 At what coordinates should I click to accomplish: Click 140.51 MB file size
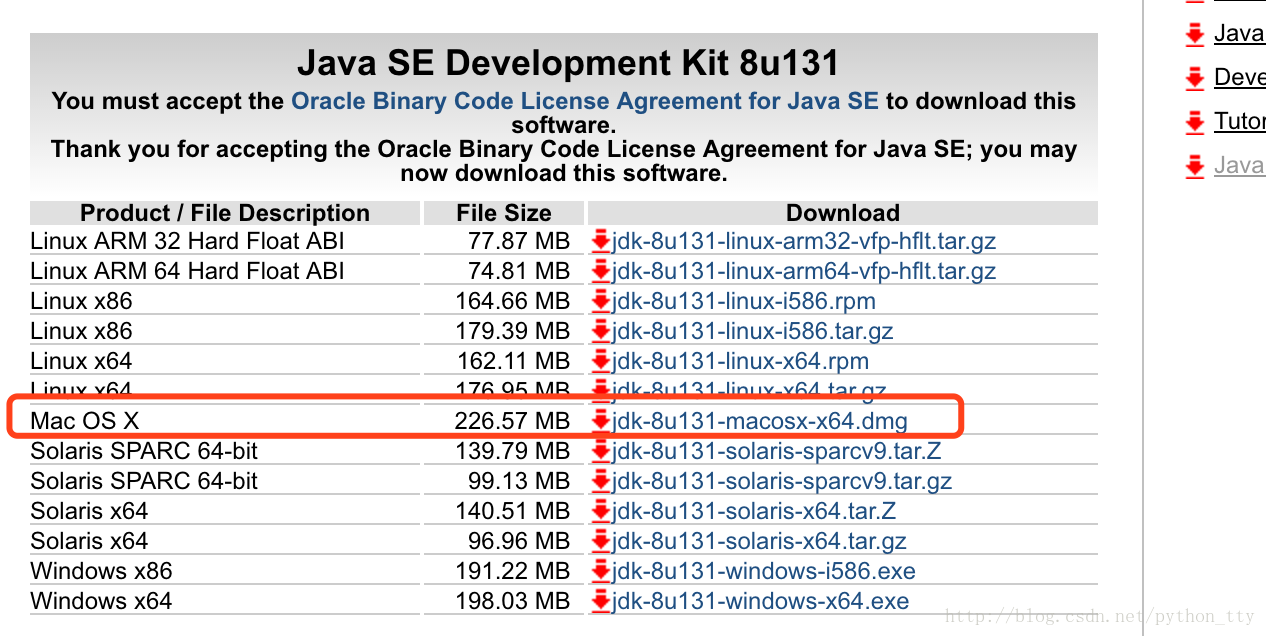pyautogui.click(x=512, y=511)
